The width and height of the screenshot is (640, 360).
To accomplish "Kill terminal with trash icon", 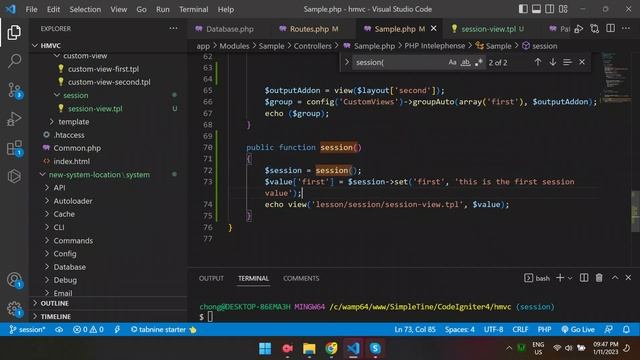I will click(x=599, y=278).
